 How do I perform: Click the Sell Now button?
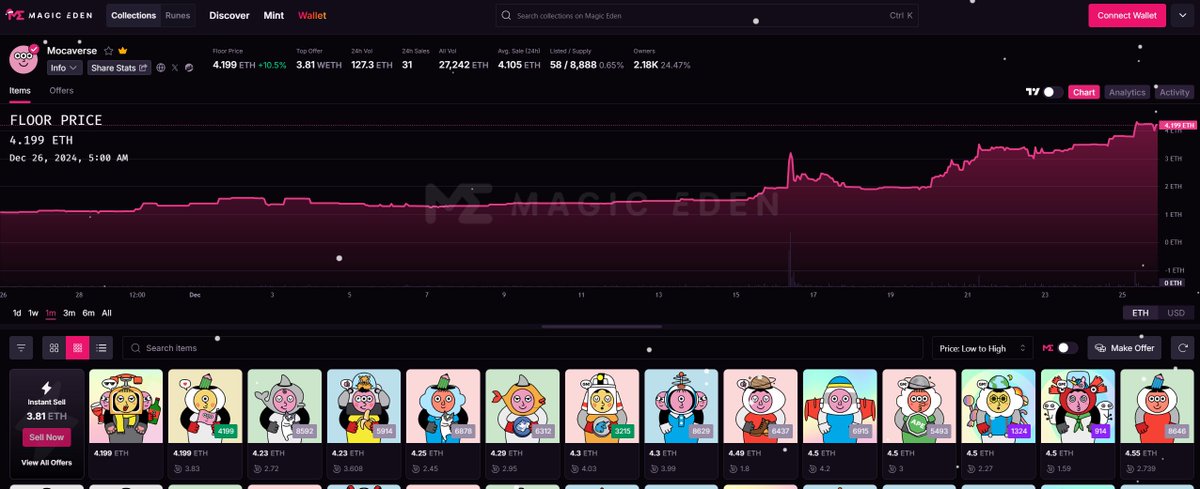tap(46, 437)
